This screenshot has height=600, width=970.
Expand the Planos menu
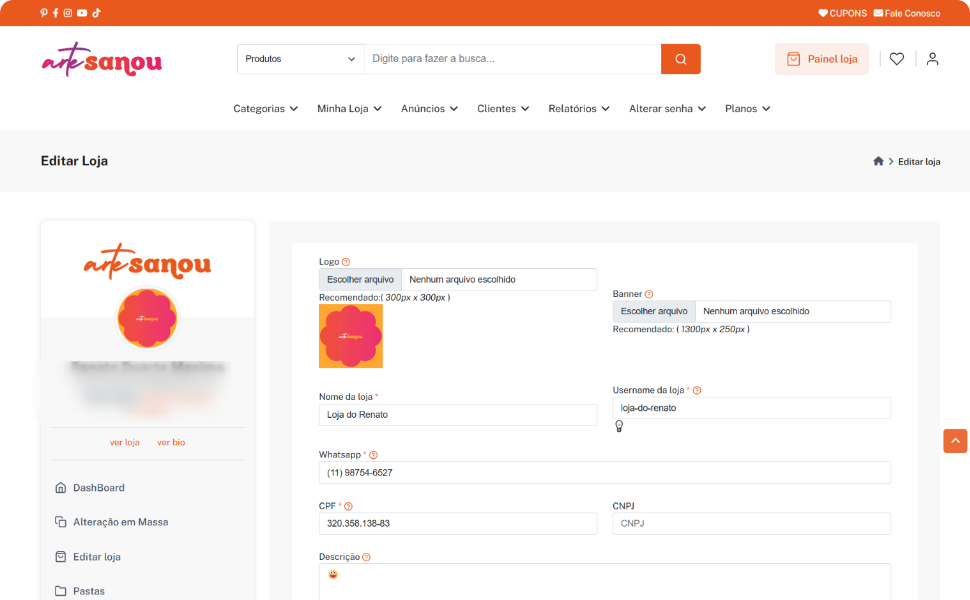[x=747, y=108]
